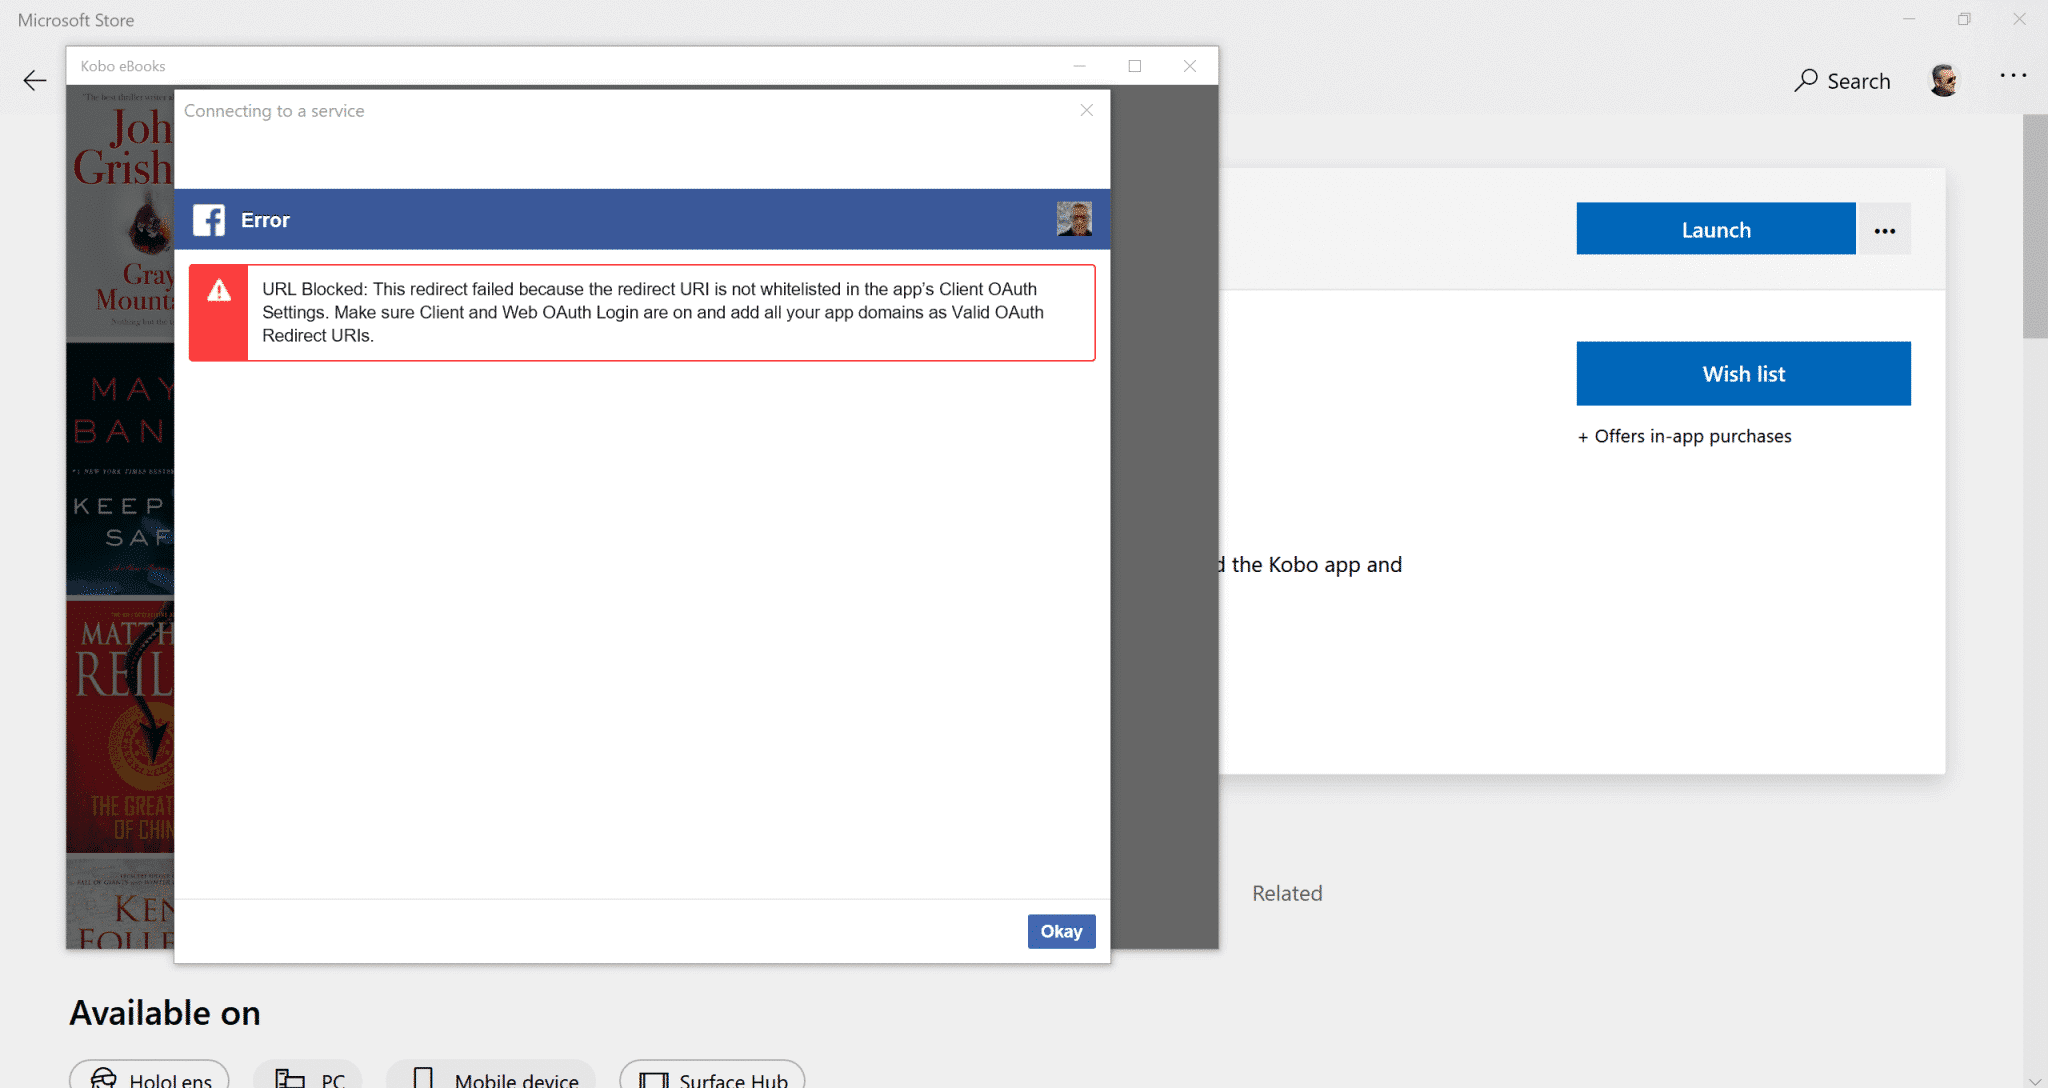
Task: Click the Related section label
Action: [1287, 893]
